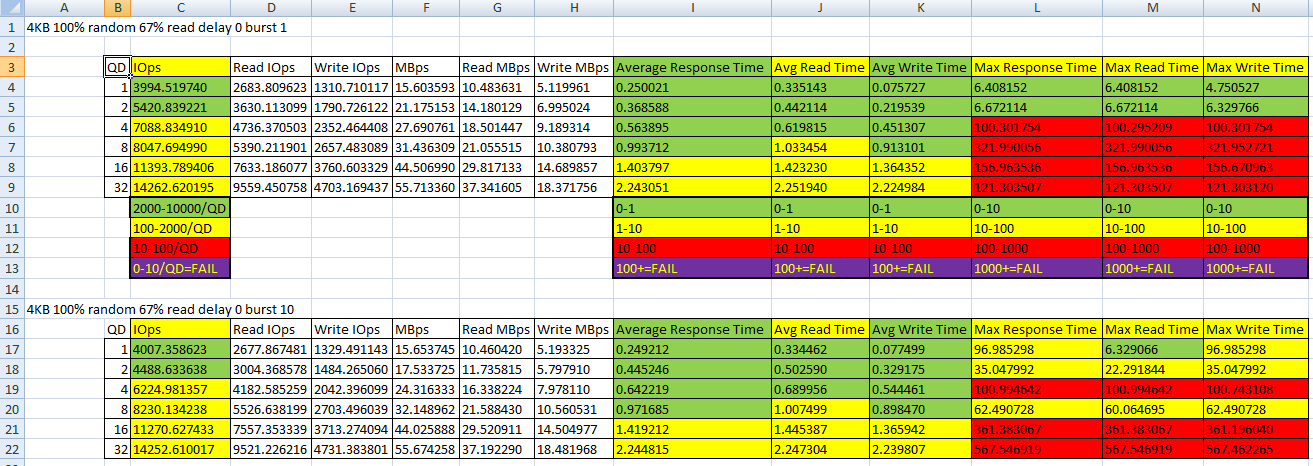Select cell with value 7088.834910
Screen dimensions: 1313x466
tap(180, 127)
